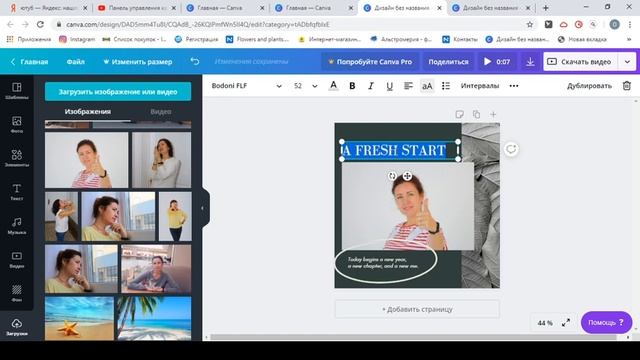This screenshot has height=360, width=640.
Task: Toggle uppercase text formatting
Action: click(x=427, y=86)
